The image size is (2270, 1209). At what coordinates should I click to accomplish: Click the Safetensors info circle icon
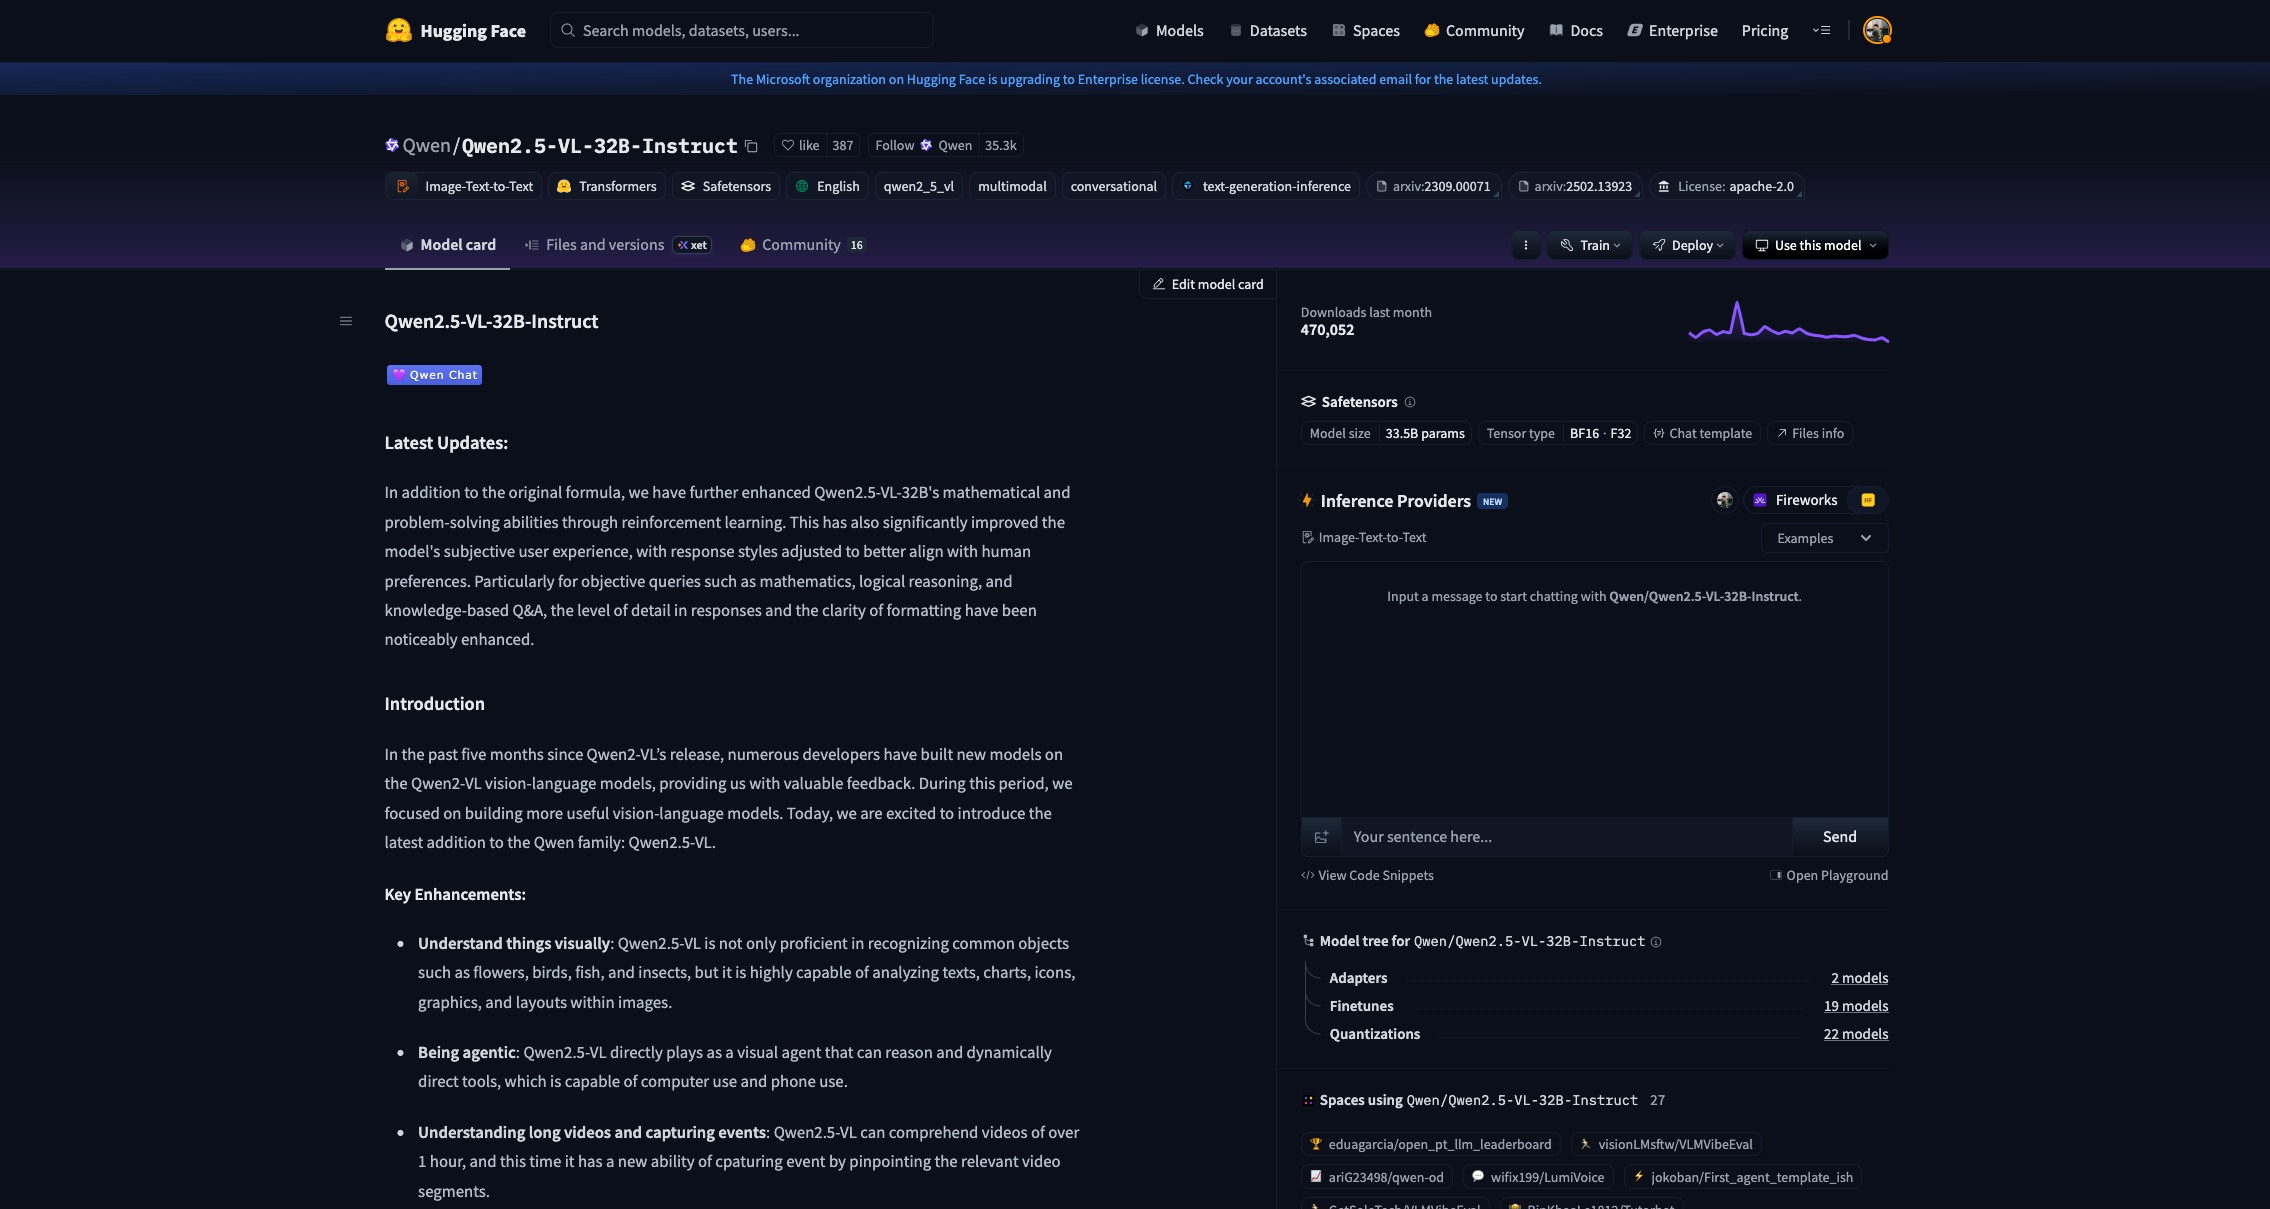click(x=1410, y=402)
